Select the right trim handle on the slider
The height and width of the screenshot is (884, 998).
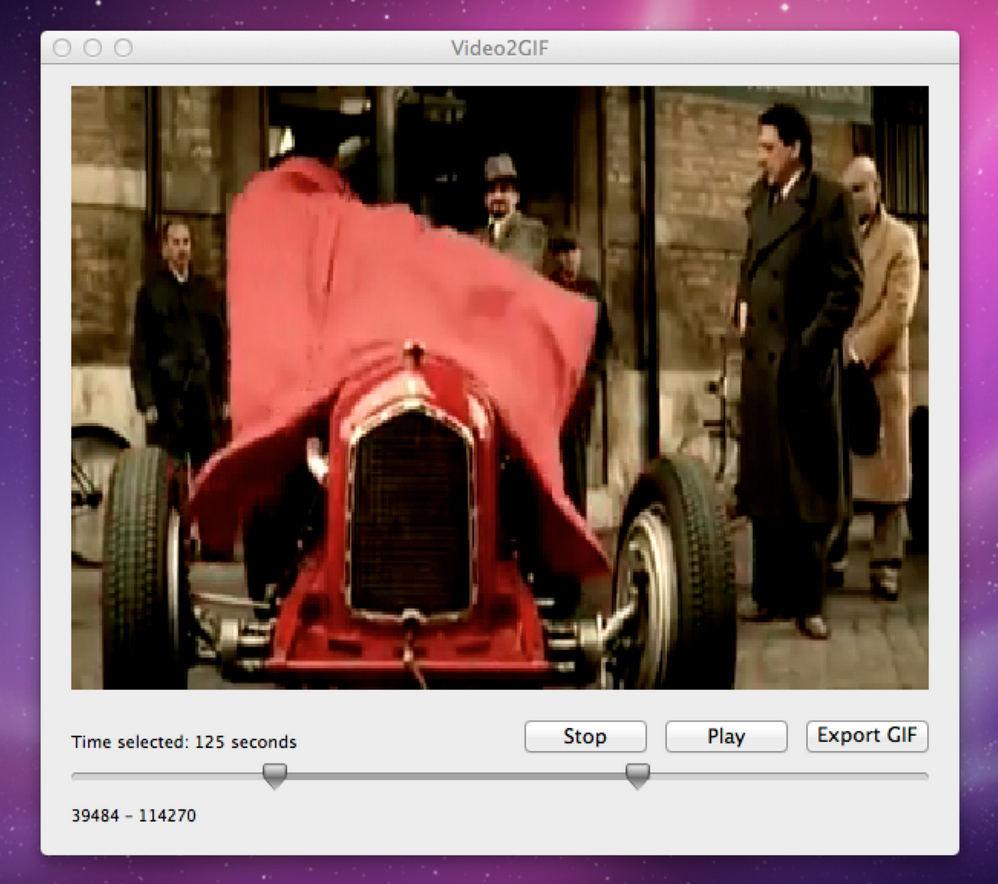tap(637, 774)
